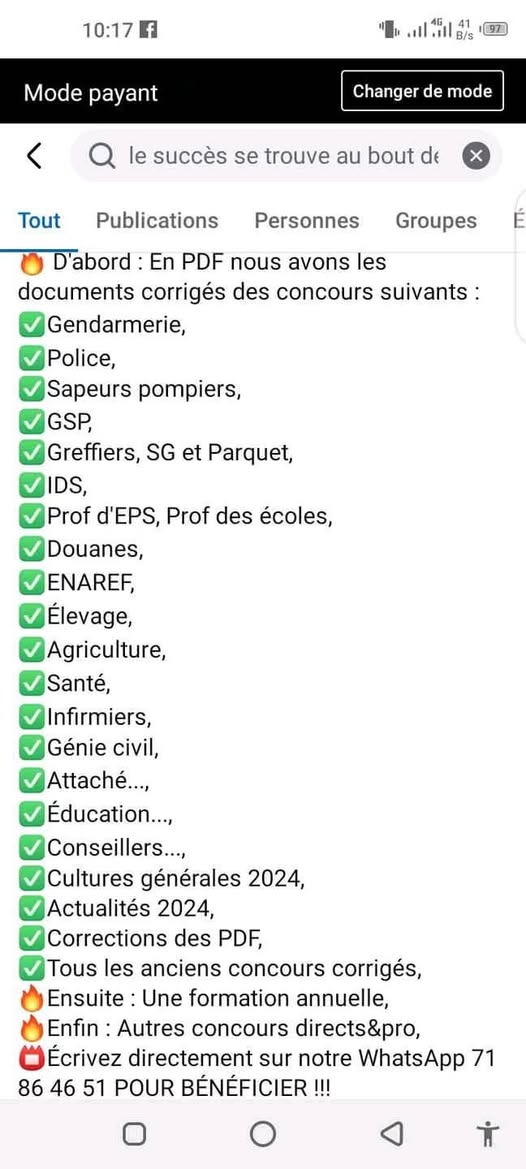Tap the back arrow icon
Image resolution: width=526 pixels, height=1169 pixels.
(x=34, y=156)
